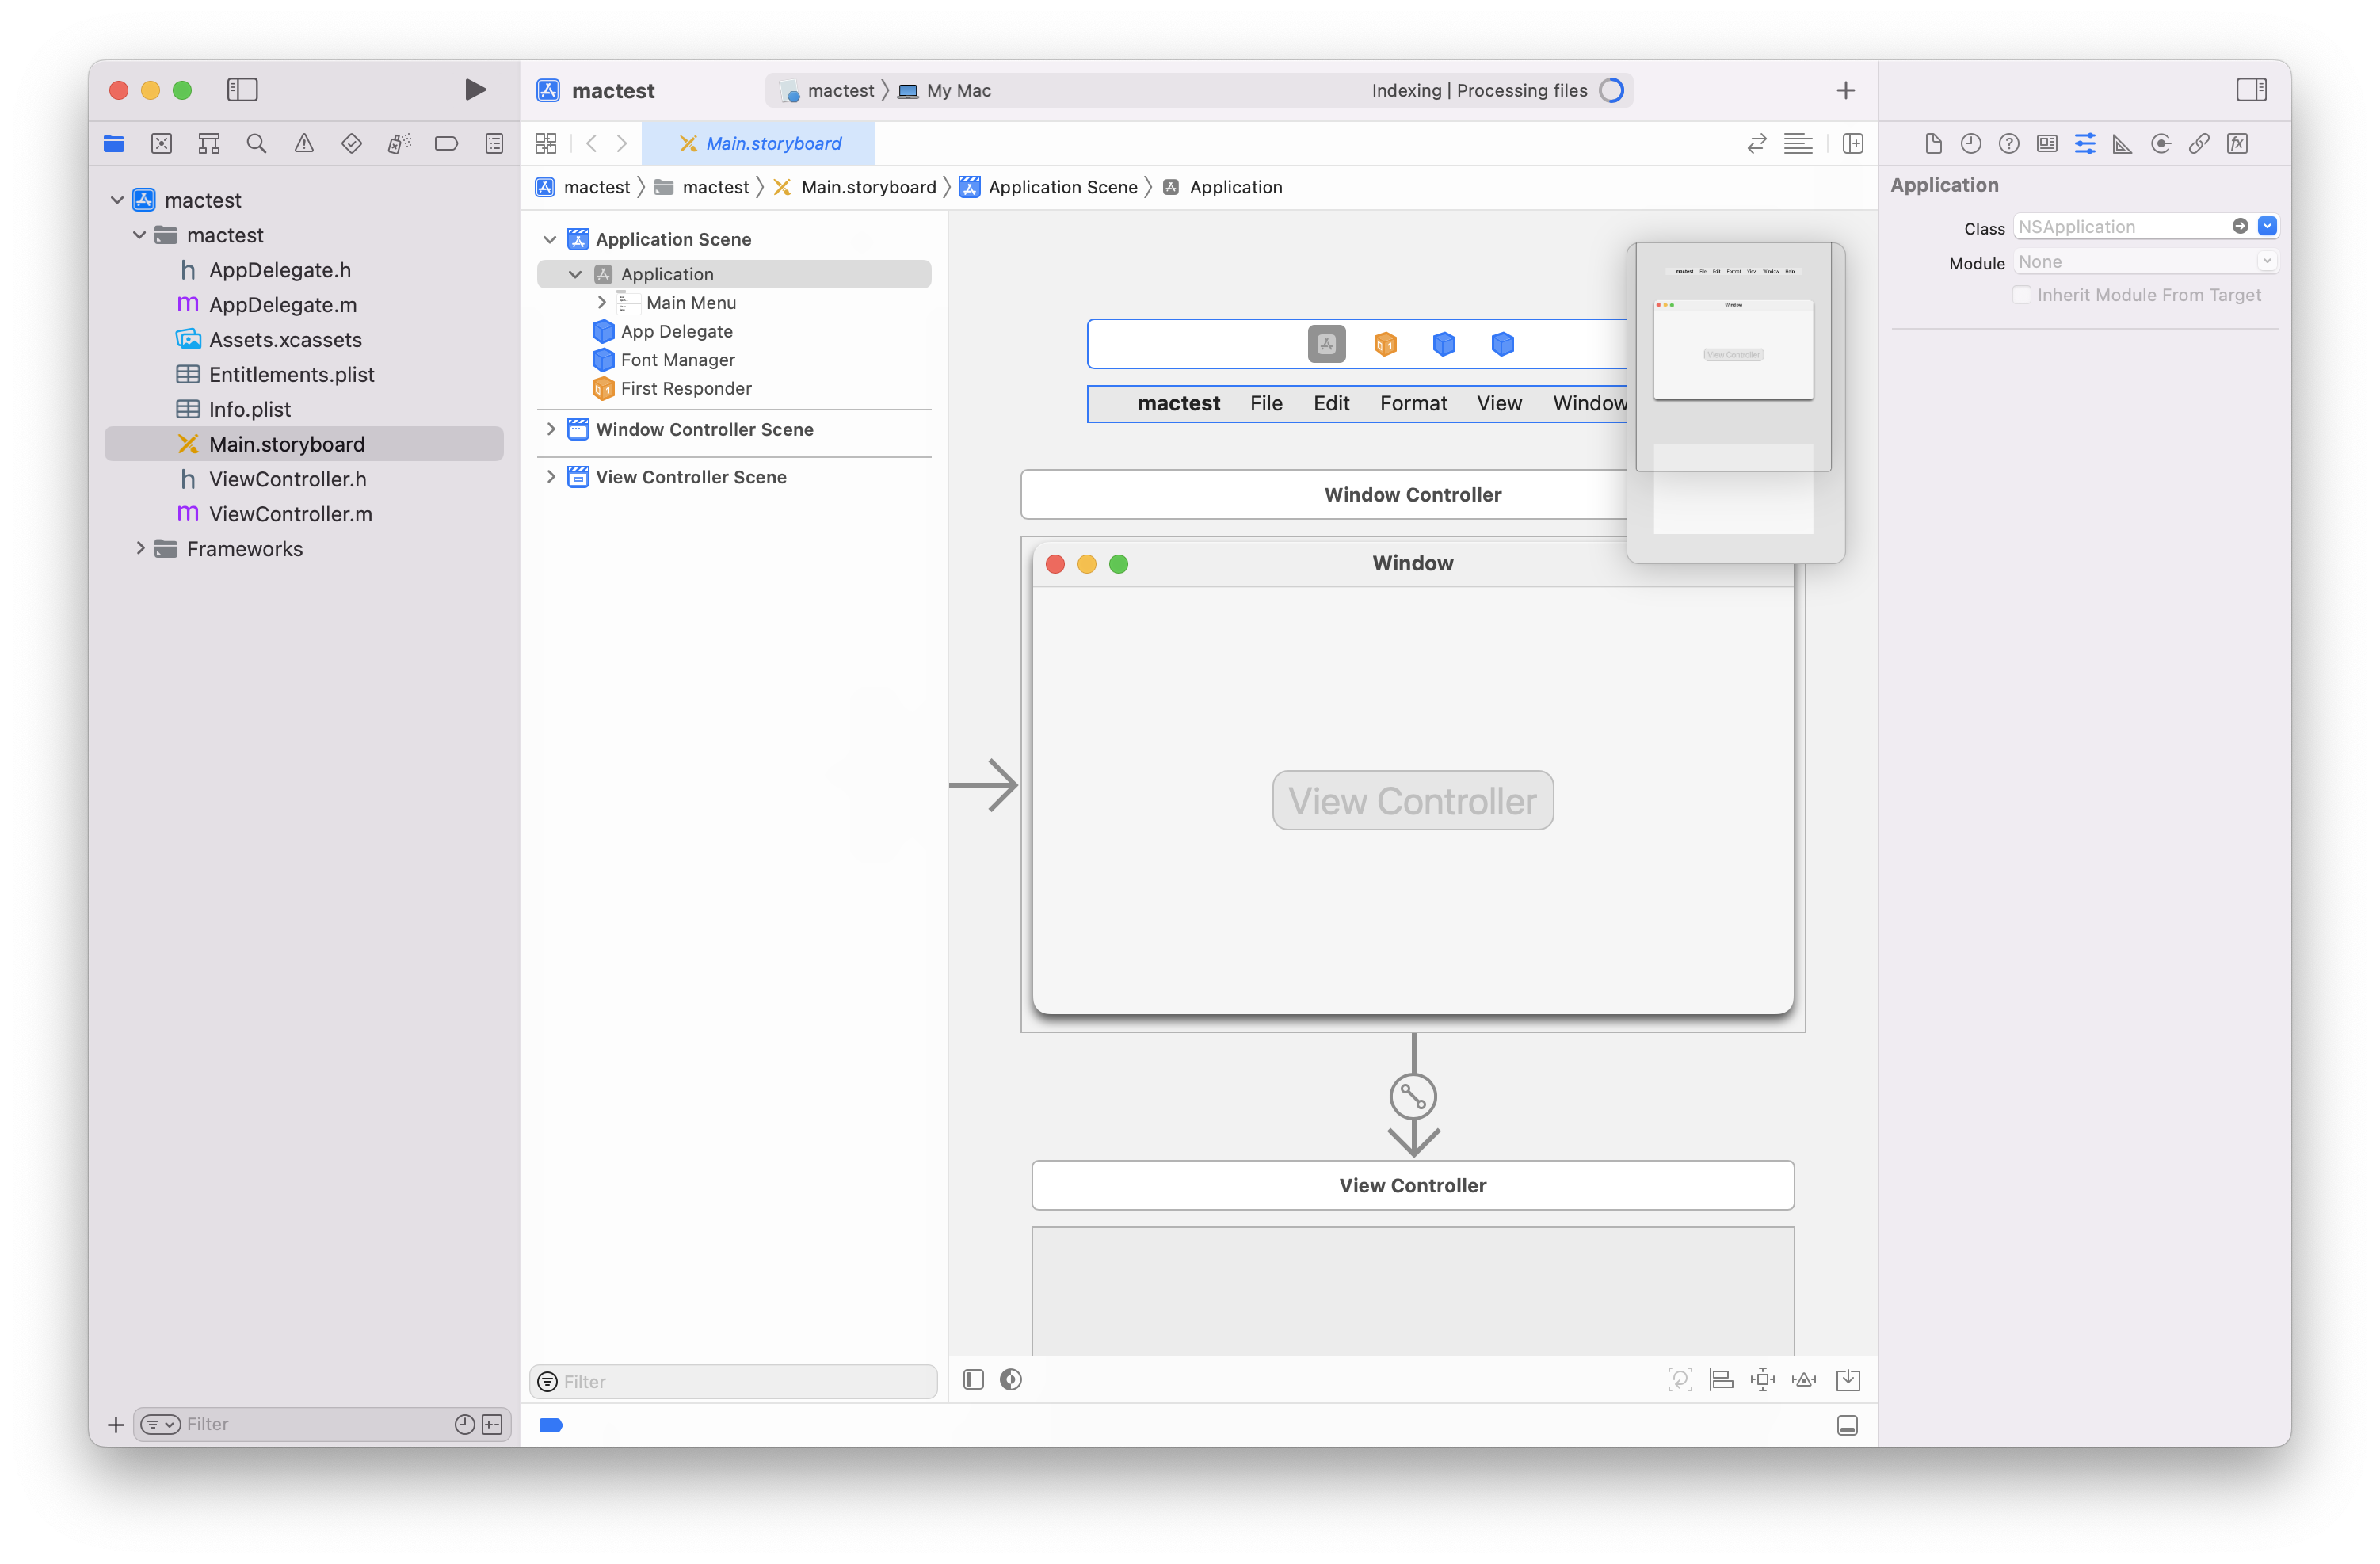Choose the My Mac run destination

coord(944,90)
